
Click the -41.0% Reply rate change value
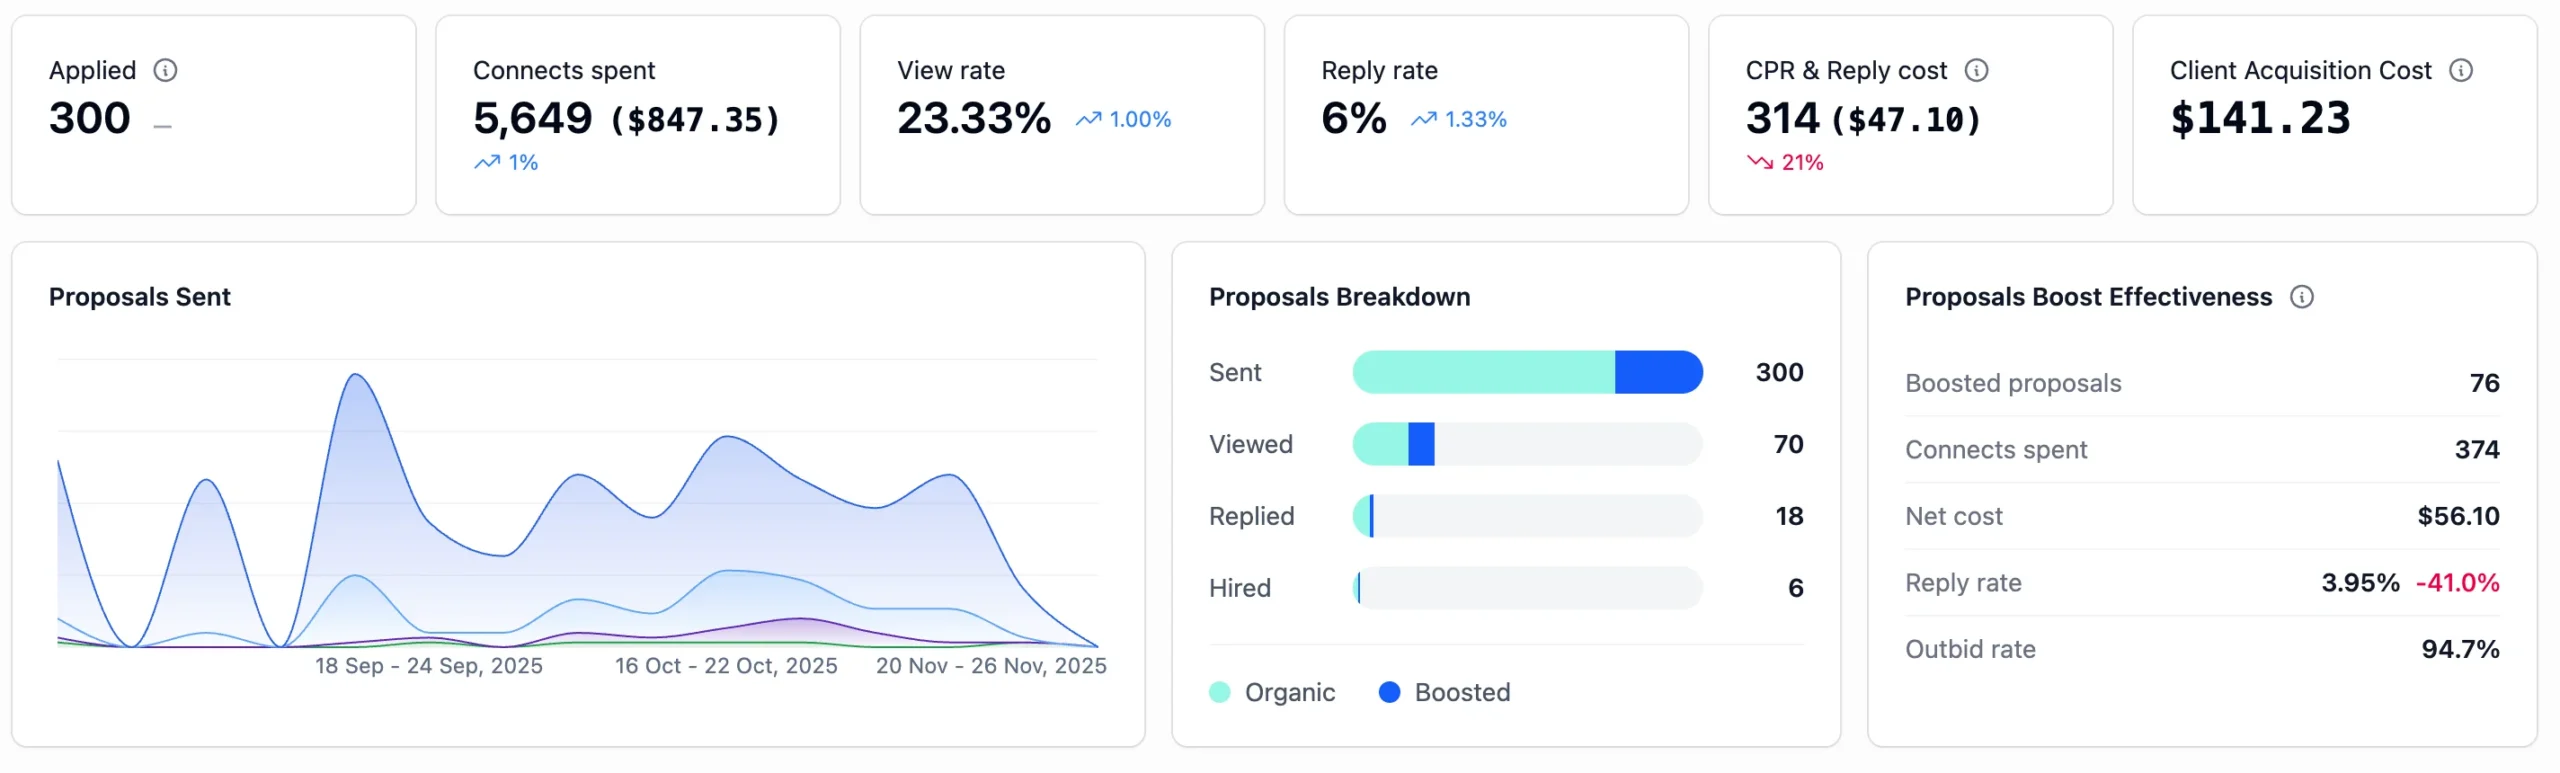point(2457,583)
